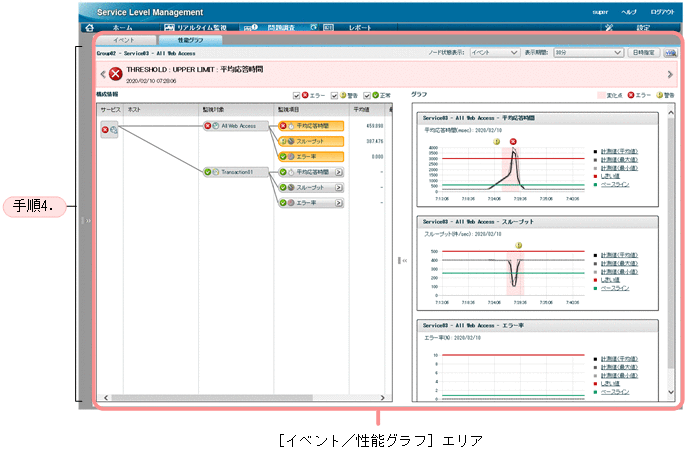Click the red error marker on response time graph

(x=513, y=142)
